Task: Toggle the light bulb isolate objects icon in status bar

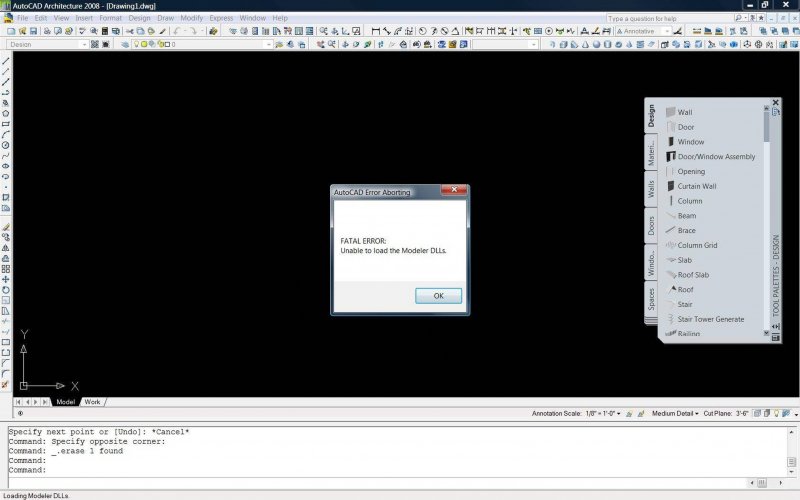Action: click(x=776, y=414)
